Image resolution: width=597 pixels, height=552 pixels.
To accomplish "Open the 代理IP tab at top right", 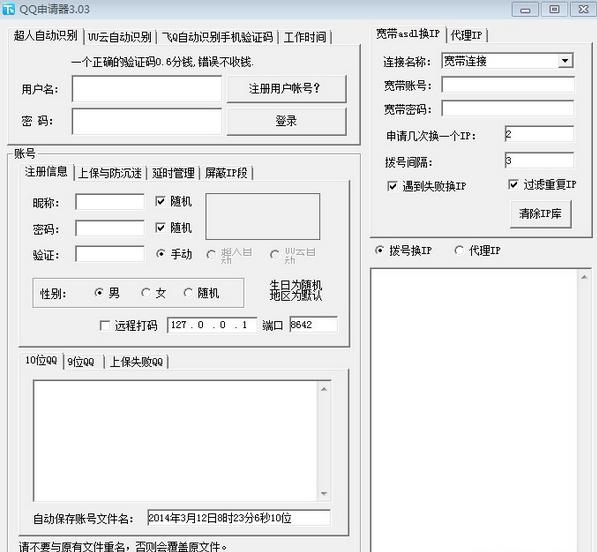I will pos(466,35).
